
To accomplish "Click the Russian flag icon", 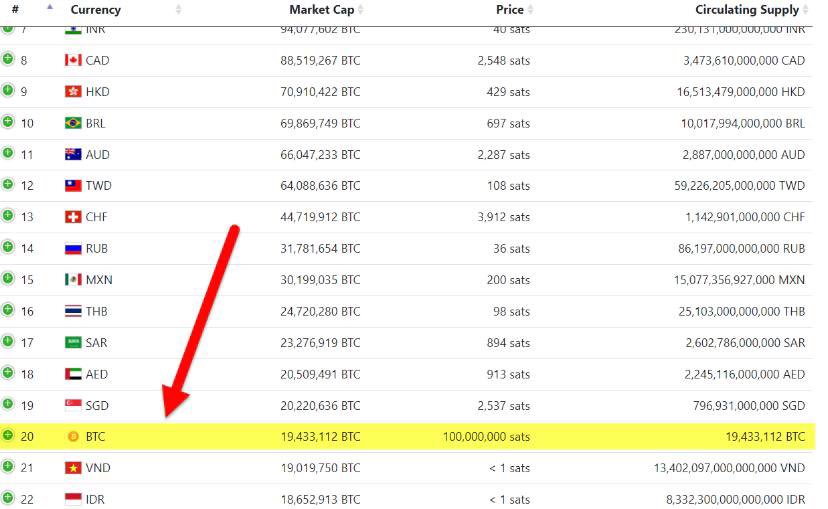I will 73,248.
